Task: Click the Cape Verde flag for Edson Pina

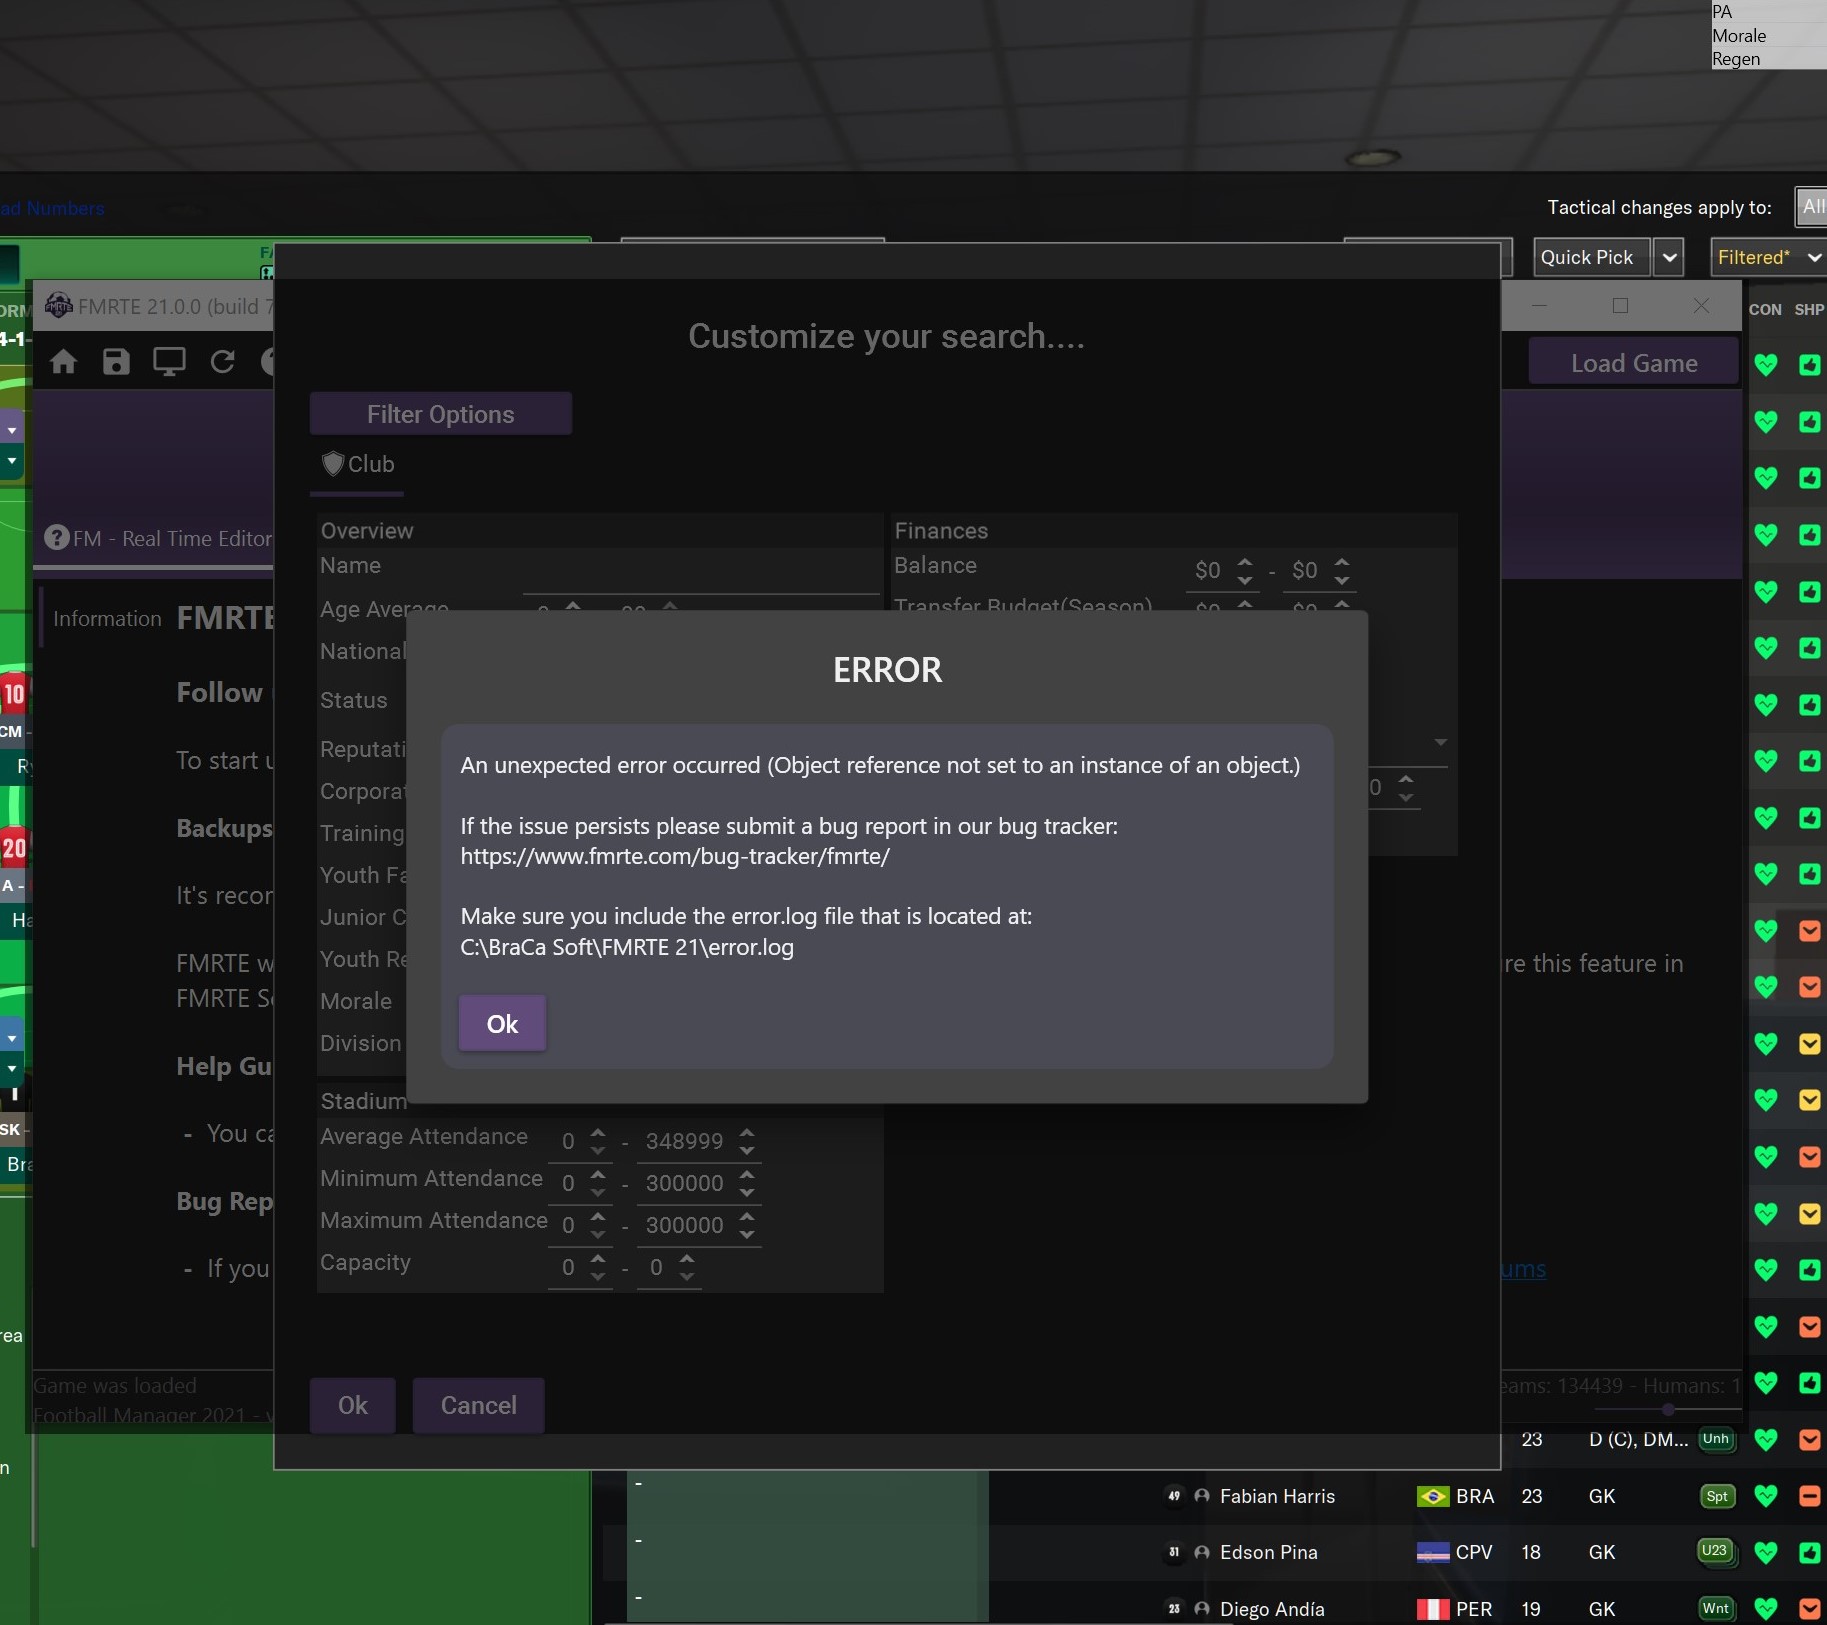Action: pos(1433,1552)
